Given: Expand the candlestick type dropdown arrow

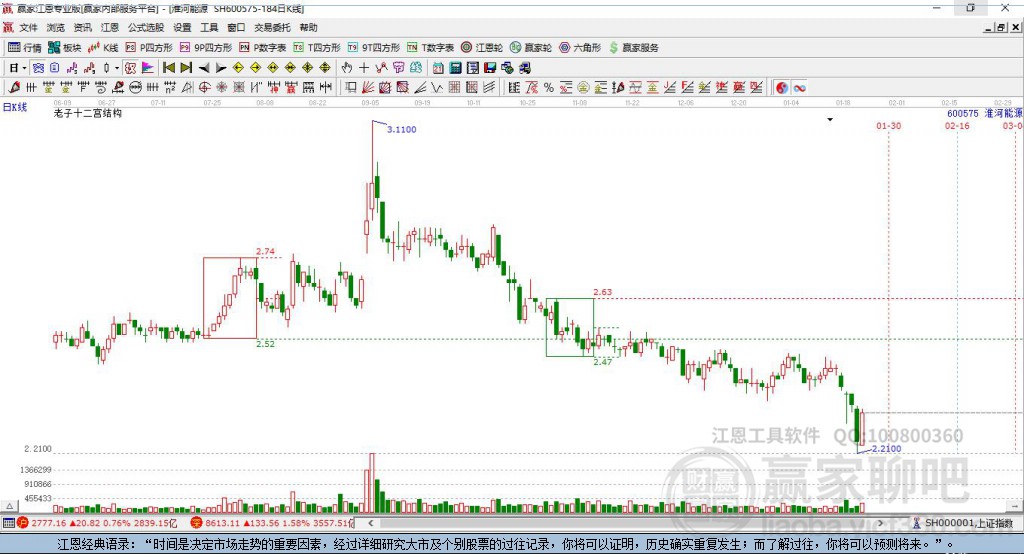Looking at the screenshot, I should coord(117,68).
